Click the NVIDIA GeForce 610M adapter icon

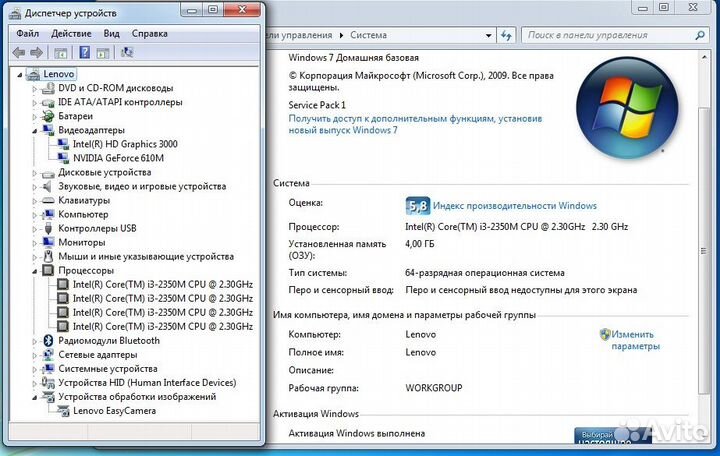[x=63, y=158]
